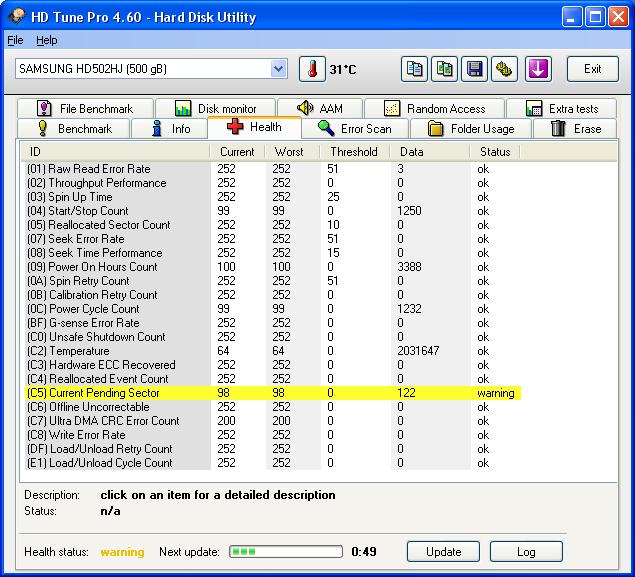This screenshot has height=577, width=635.
Task: Click the data value 2031647
Action: (418, 351)
